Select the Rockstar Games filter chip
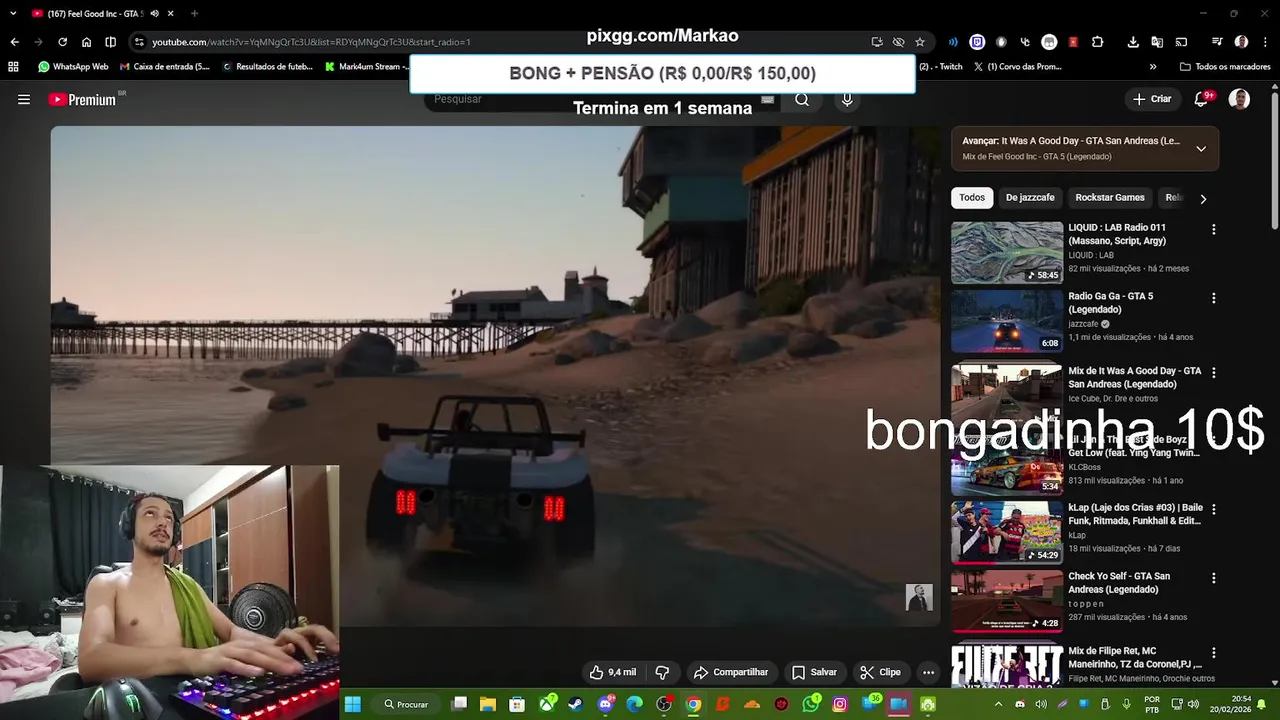 click(x=1110, y=198)
